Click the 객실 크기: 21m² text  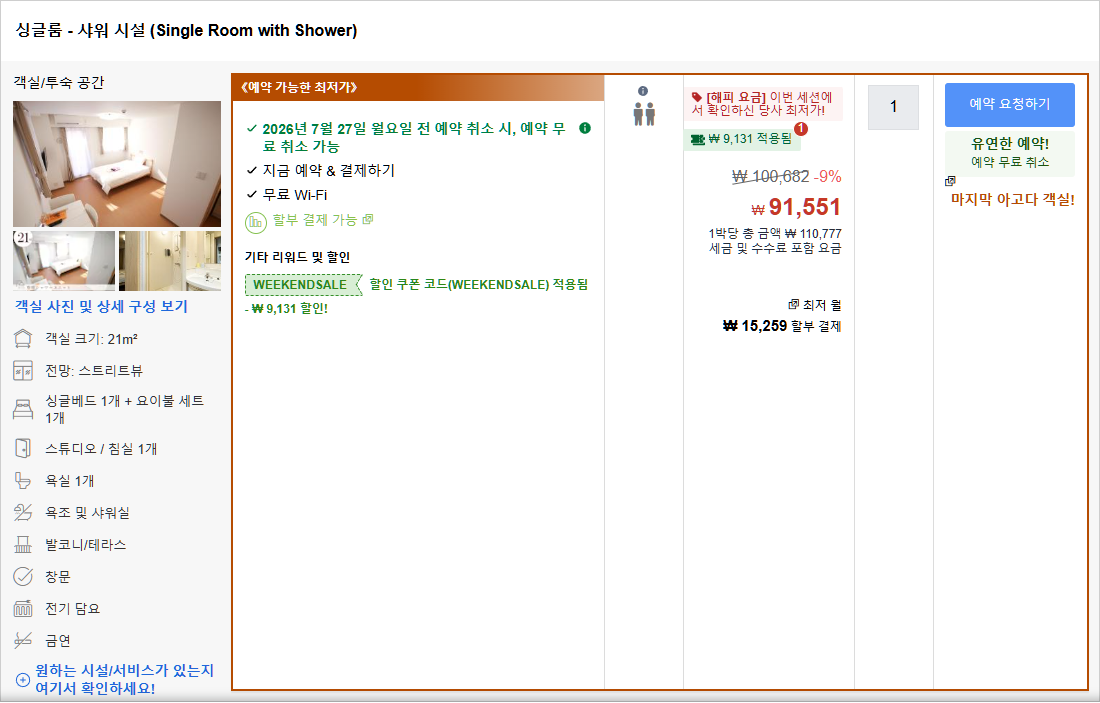tap(91, 340)
